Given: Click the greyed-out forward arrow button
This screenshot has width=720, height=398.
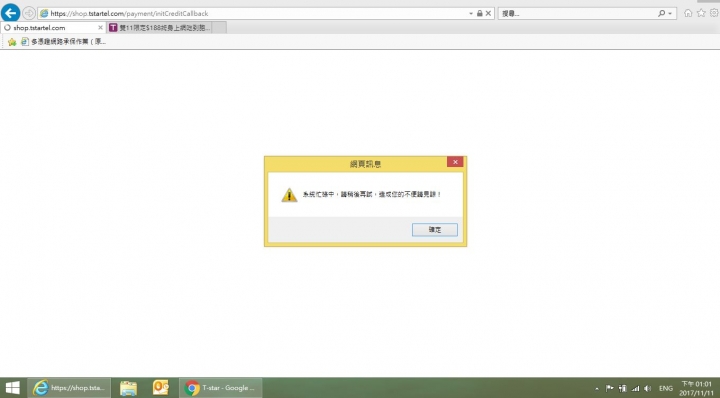Looking at the screenshot, I should tap(29, 13).
